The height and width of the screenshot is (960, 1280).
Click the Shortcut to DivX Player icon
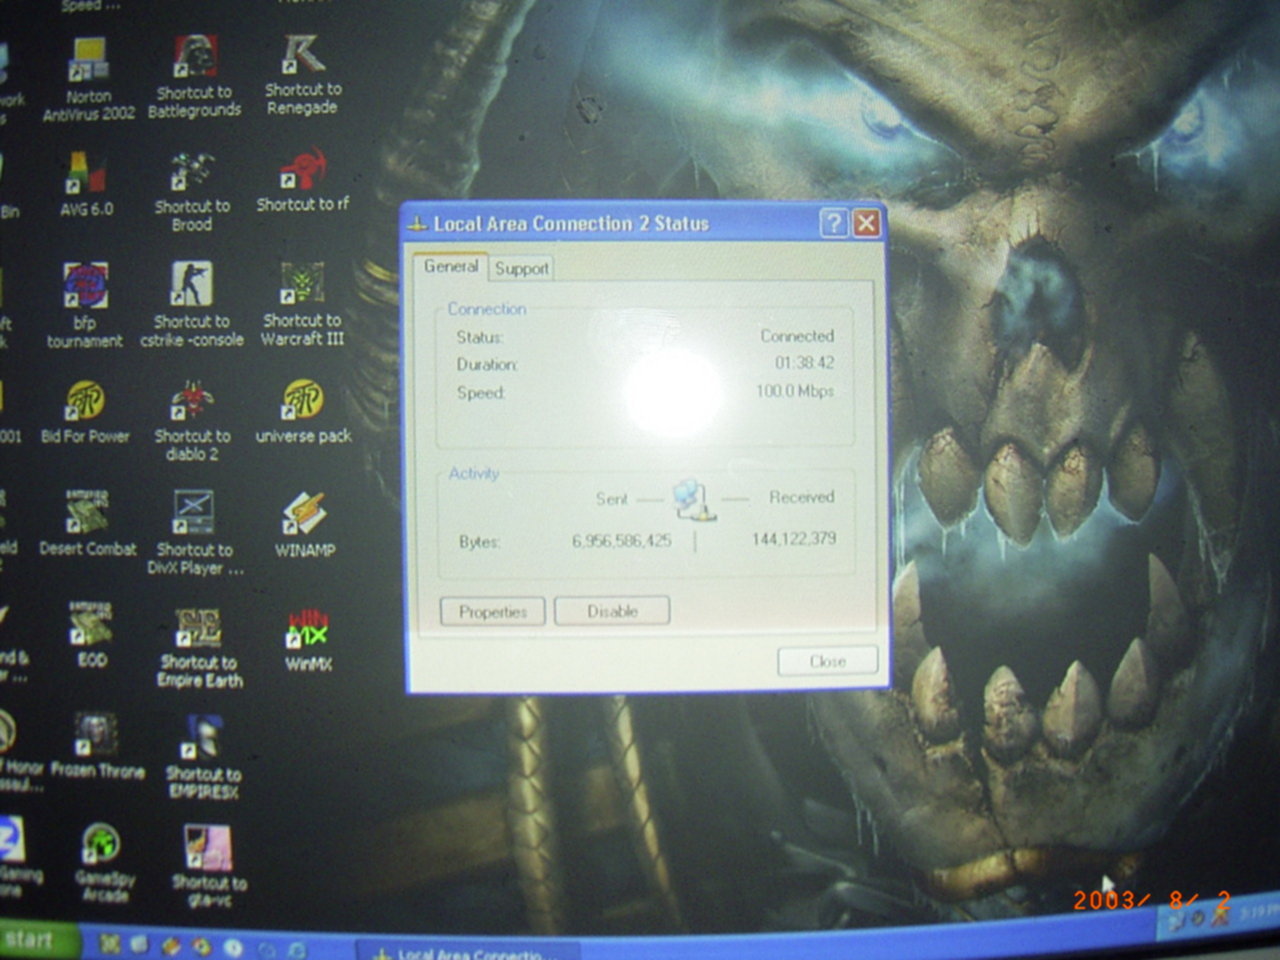point(195,533)
